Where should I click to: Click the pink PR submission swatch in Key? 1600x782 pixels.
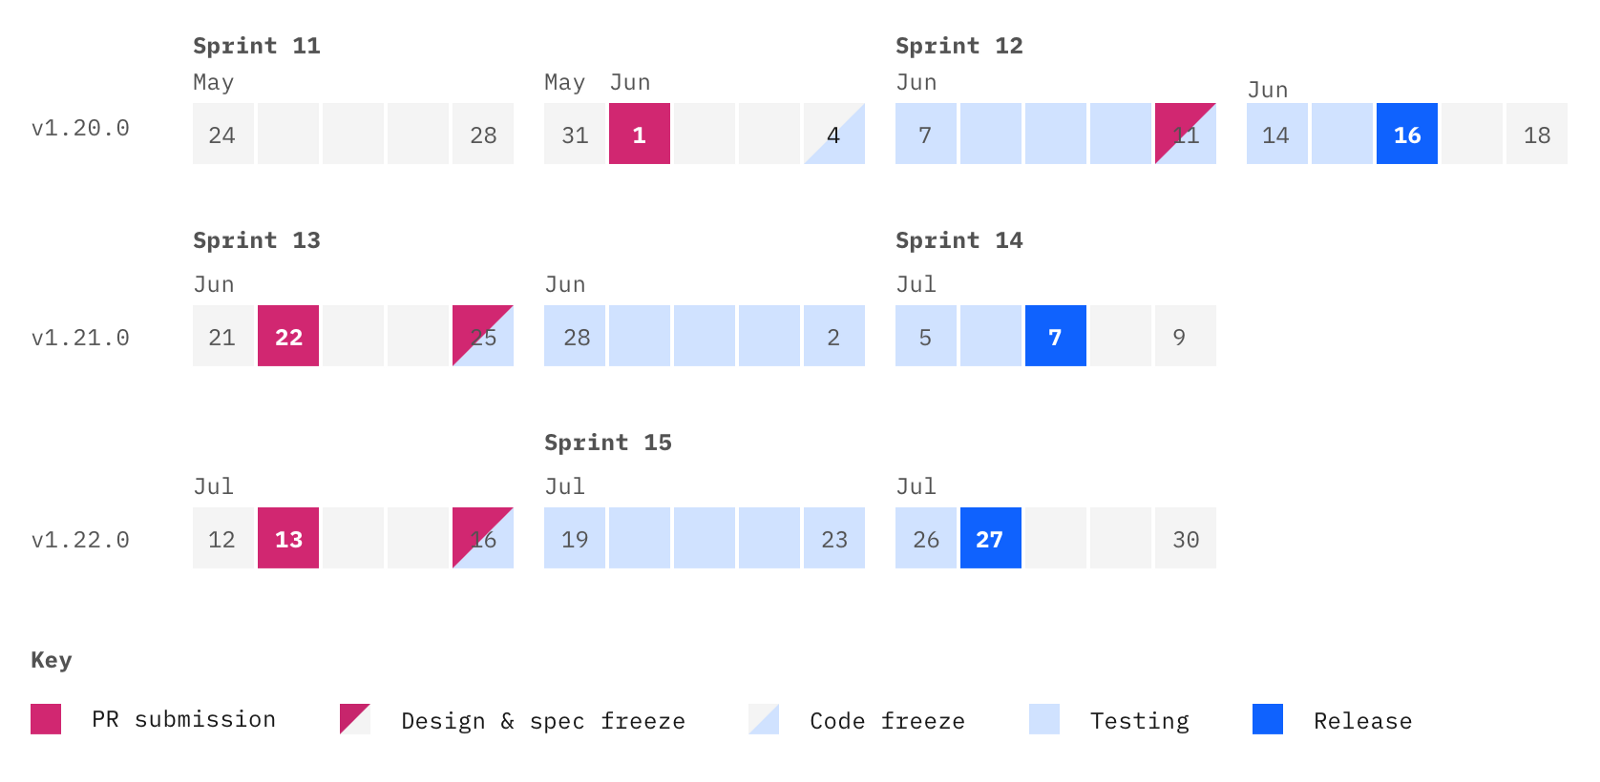pyautogui.click(x=46, y=719)
